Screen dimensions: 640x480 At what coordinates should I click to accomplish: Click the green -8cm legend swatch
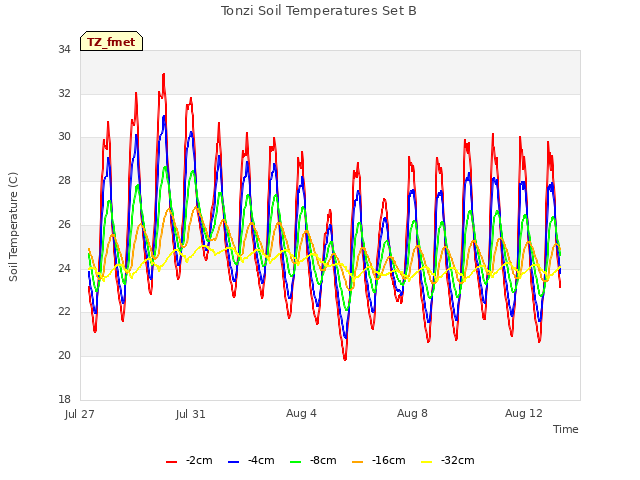(295, 462)
